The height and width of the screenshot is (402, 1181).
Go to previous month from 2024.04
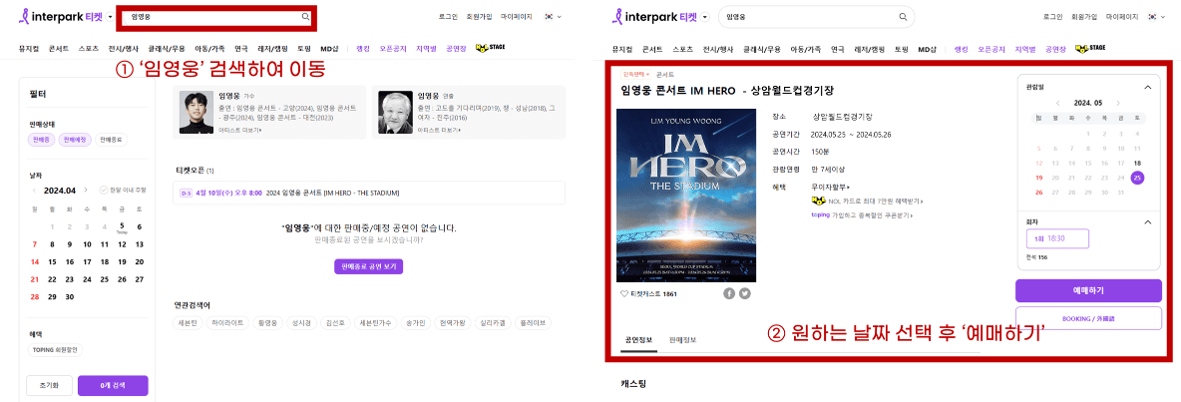(x=34, y=190)
